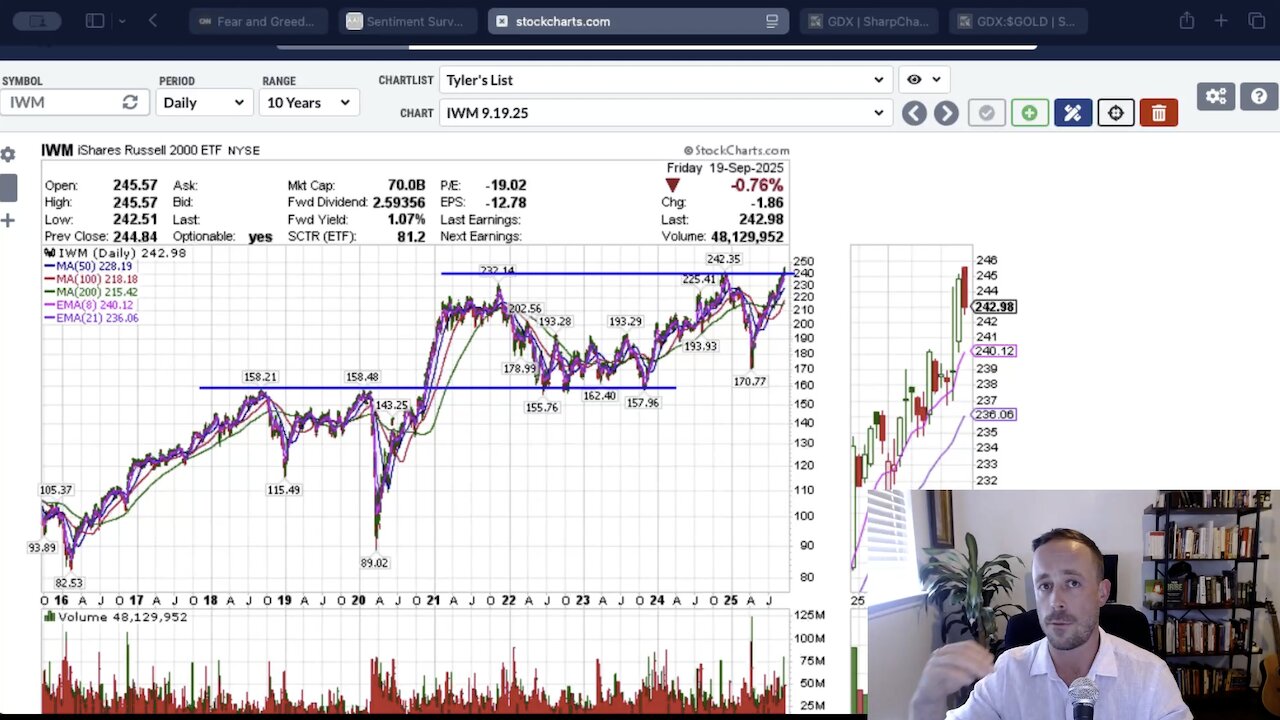Image resolution: width=1280 pixels, height=720 pixels.
Task: Click the gray square icon on left edge
Action: pos(8,187)
